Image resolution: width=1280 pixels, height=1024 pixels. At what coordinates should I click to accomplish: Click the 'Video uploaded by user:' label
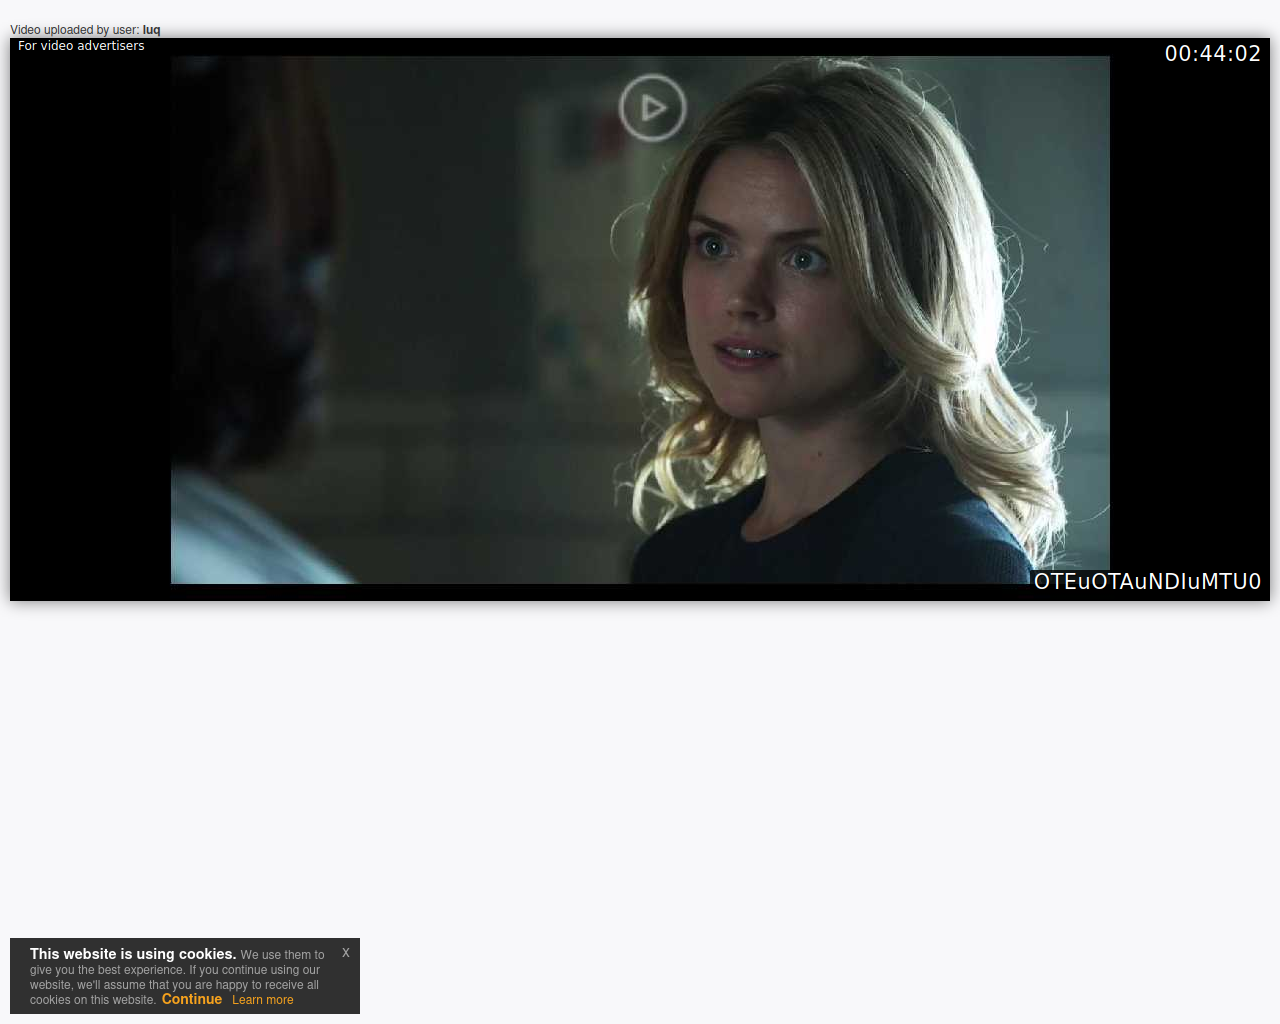click(x=75, y=30)
